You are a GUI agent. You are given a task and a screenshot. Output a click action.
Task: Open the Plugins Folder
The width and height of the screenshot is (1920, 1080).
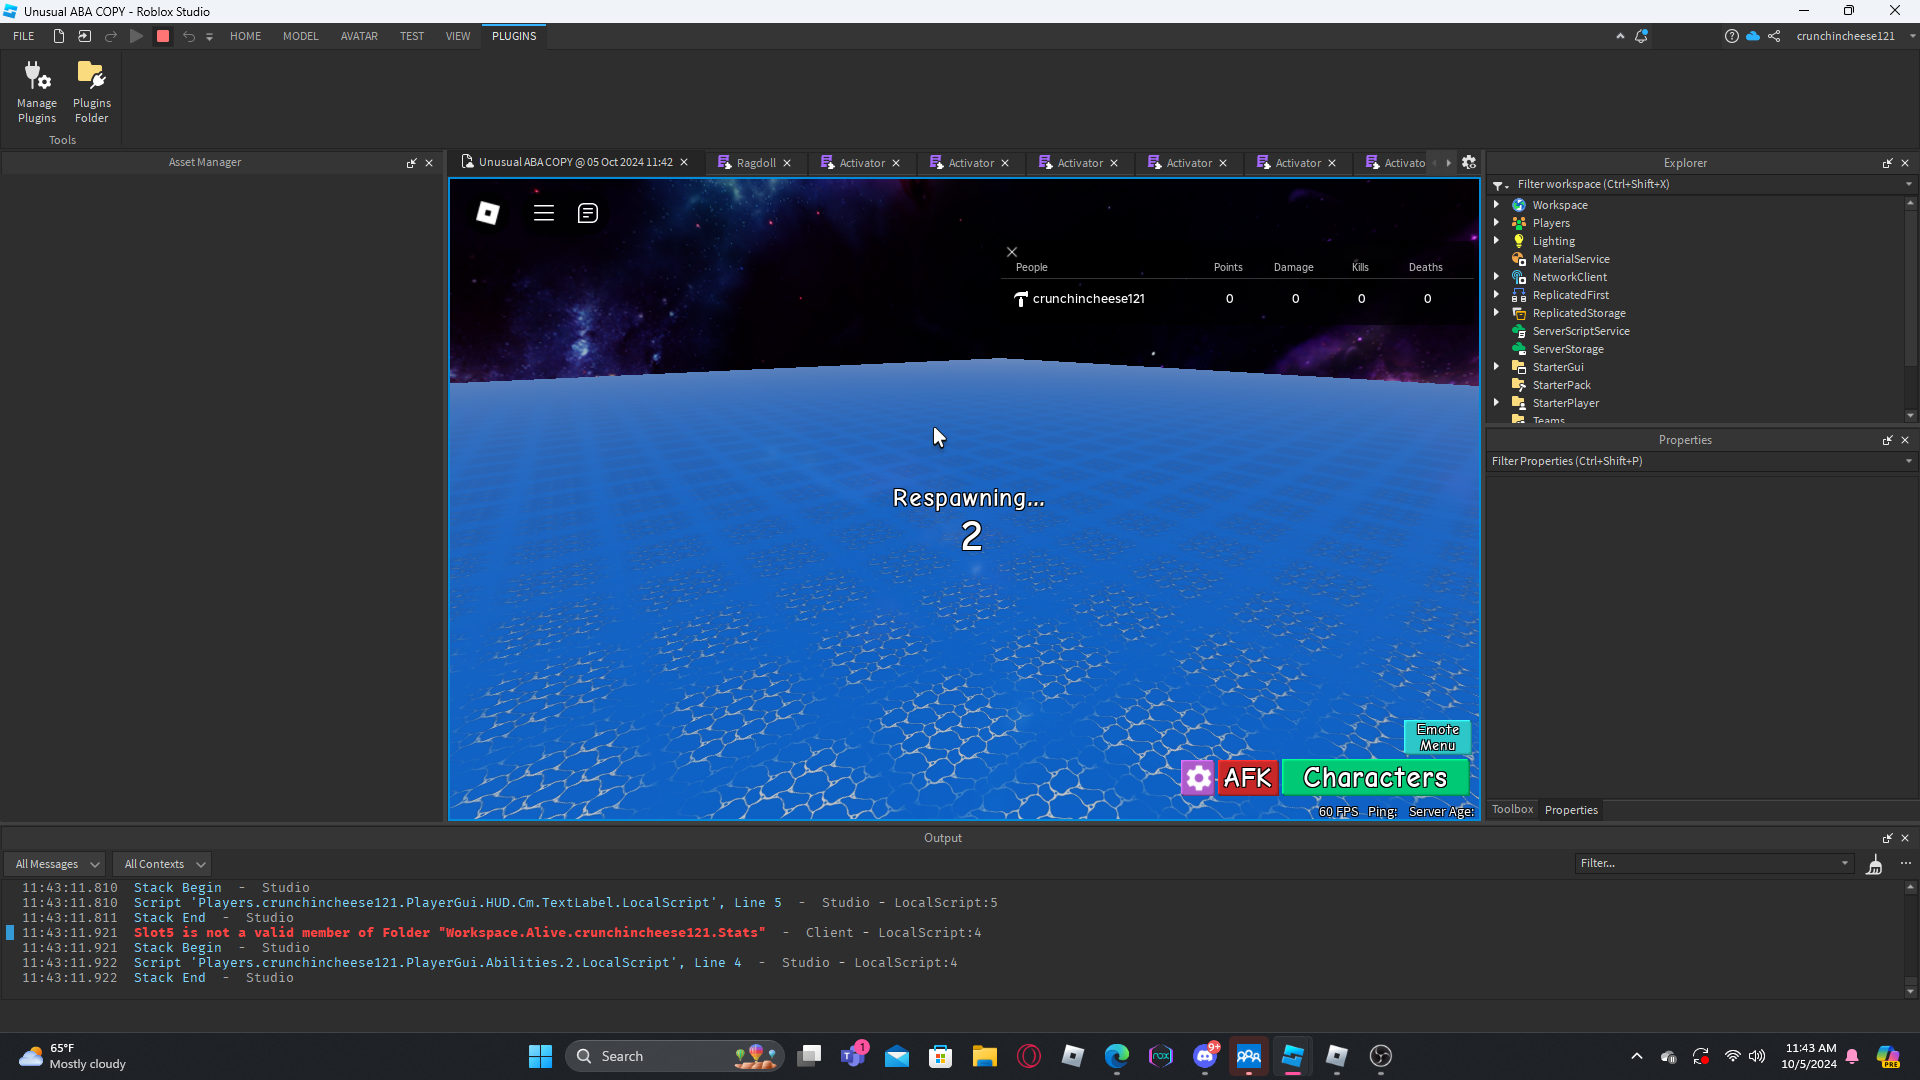[x=91, y=91]
